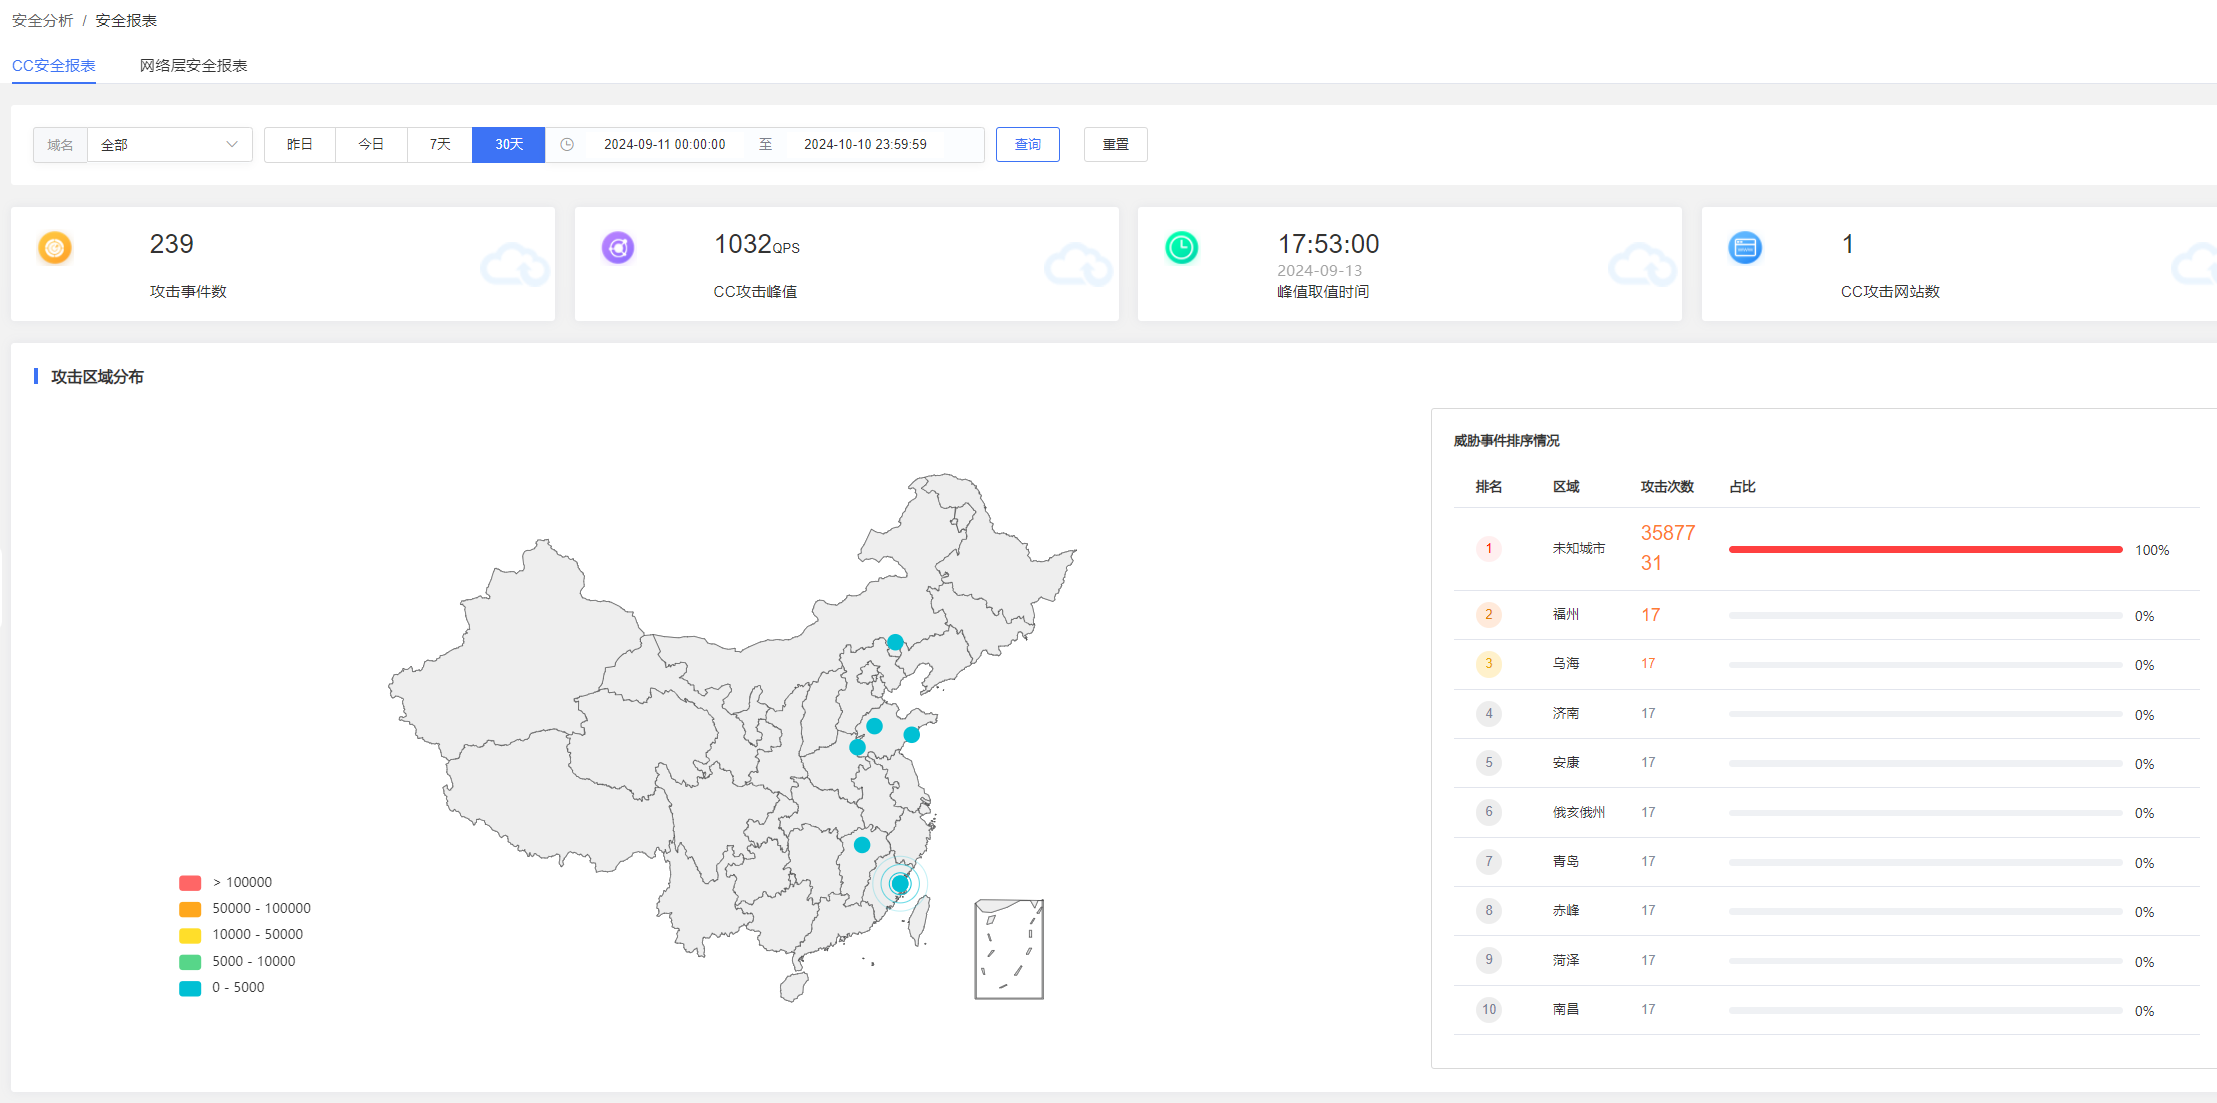Screen dimensions: 2217x1103
Task: Expand domain selector via chevron arrow
Action: click(232, 145)
